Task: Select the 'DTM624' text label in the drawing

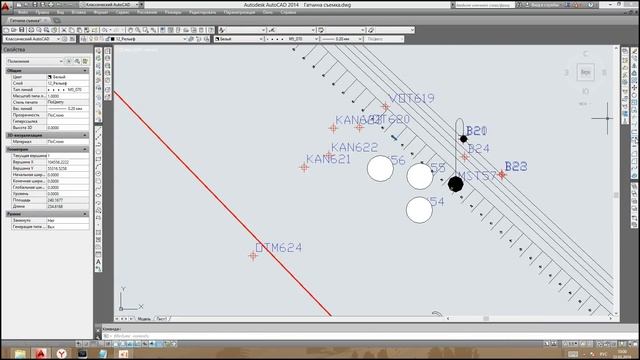Action: click(x=279, y=247)
